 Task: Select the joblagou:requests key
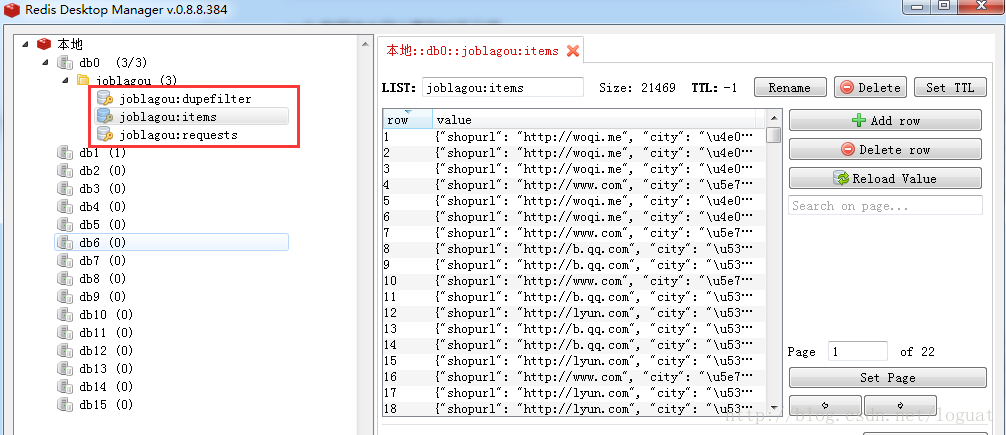pyautogui.click(x=178, y=135)
